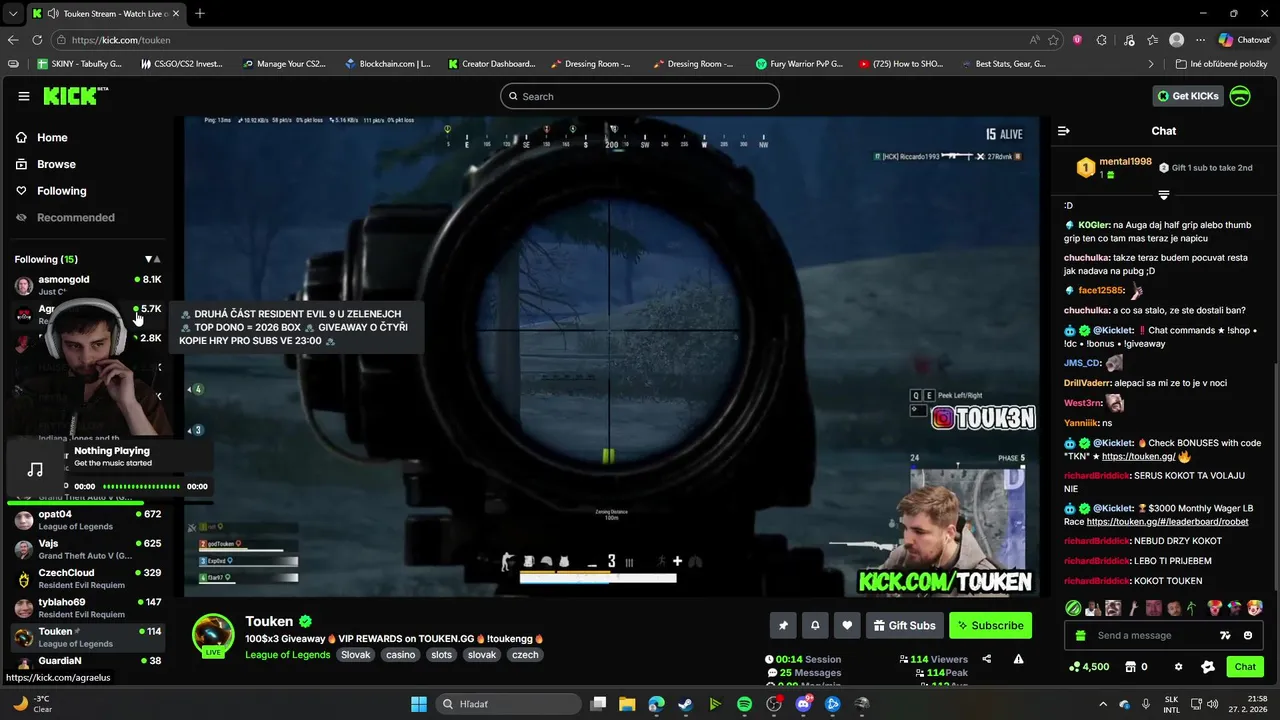
Task: Pin the Touken channel with pin icon
Action: [783, 625]
